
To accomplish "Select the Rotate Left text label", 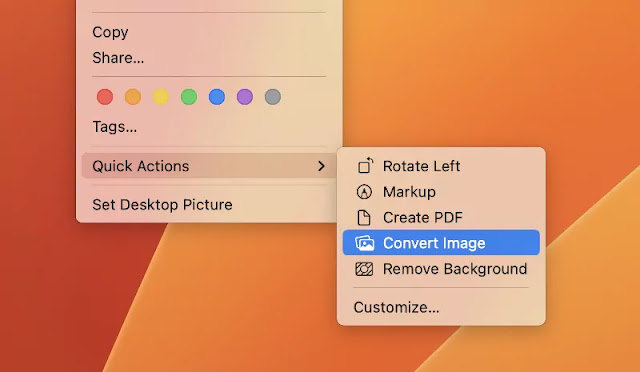I will (421, 166).
